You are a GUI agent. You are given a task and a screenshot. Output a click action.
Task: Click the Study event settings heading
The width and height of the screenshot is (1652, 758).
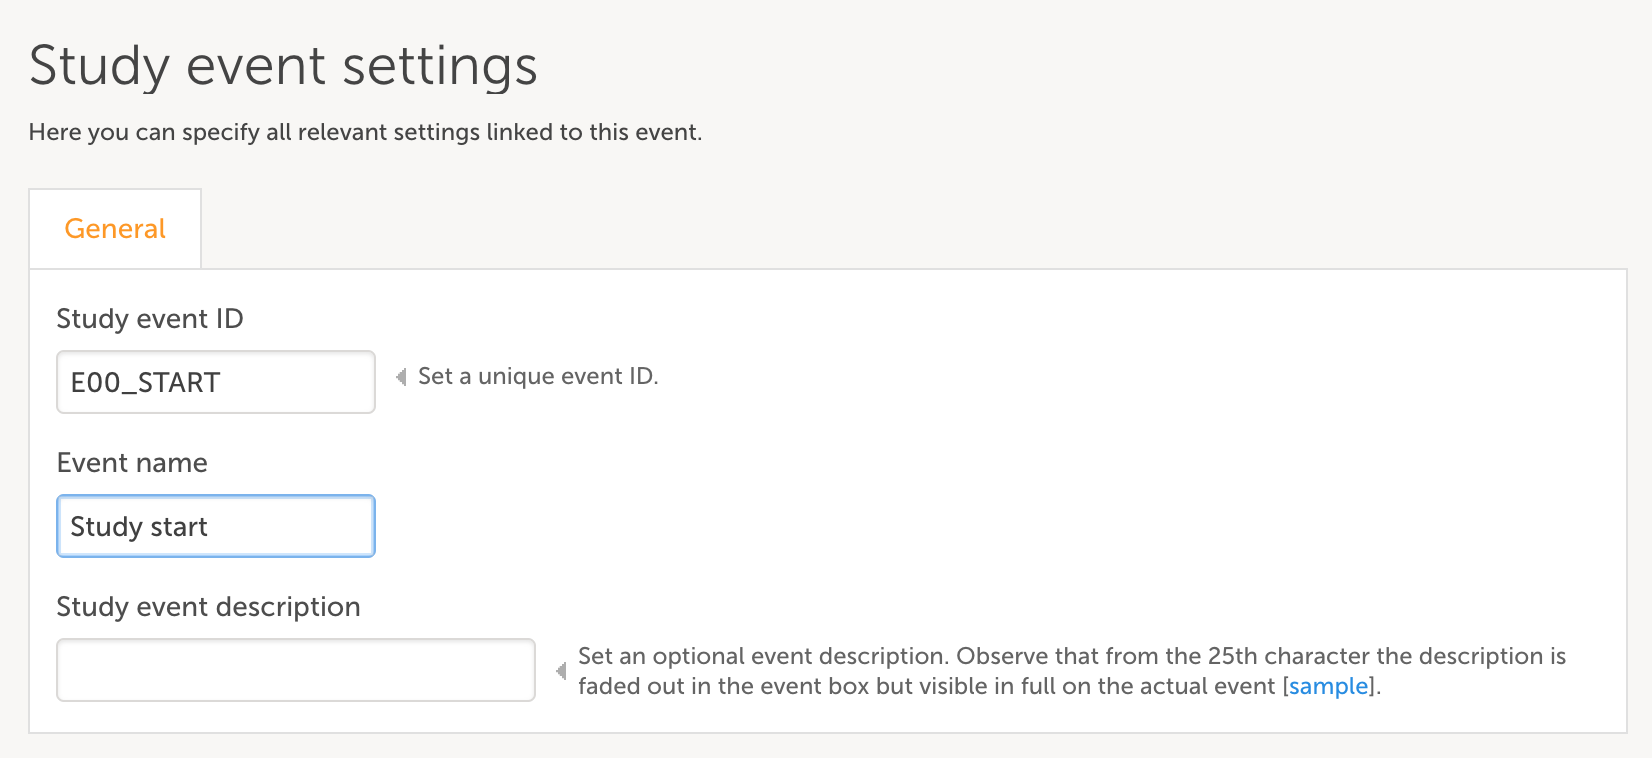[x=283, y=66]
